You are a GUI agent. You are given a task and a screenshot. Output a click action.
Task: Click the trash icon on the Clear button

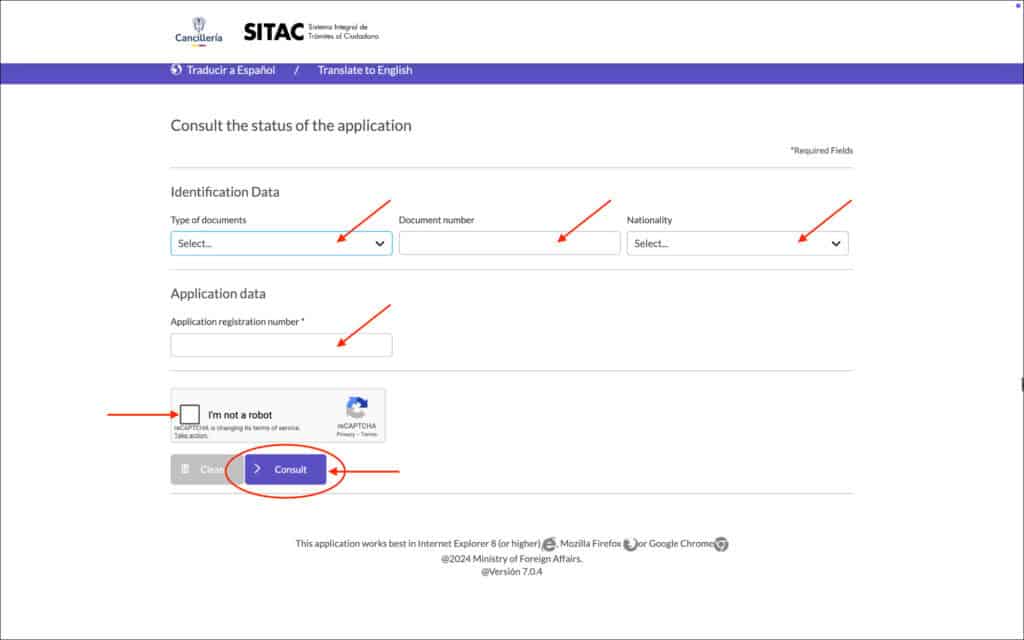[x=187, y=469]
